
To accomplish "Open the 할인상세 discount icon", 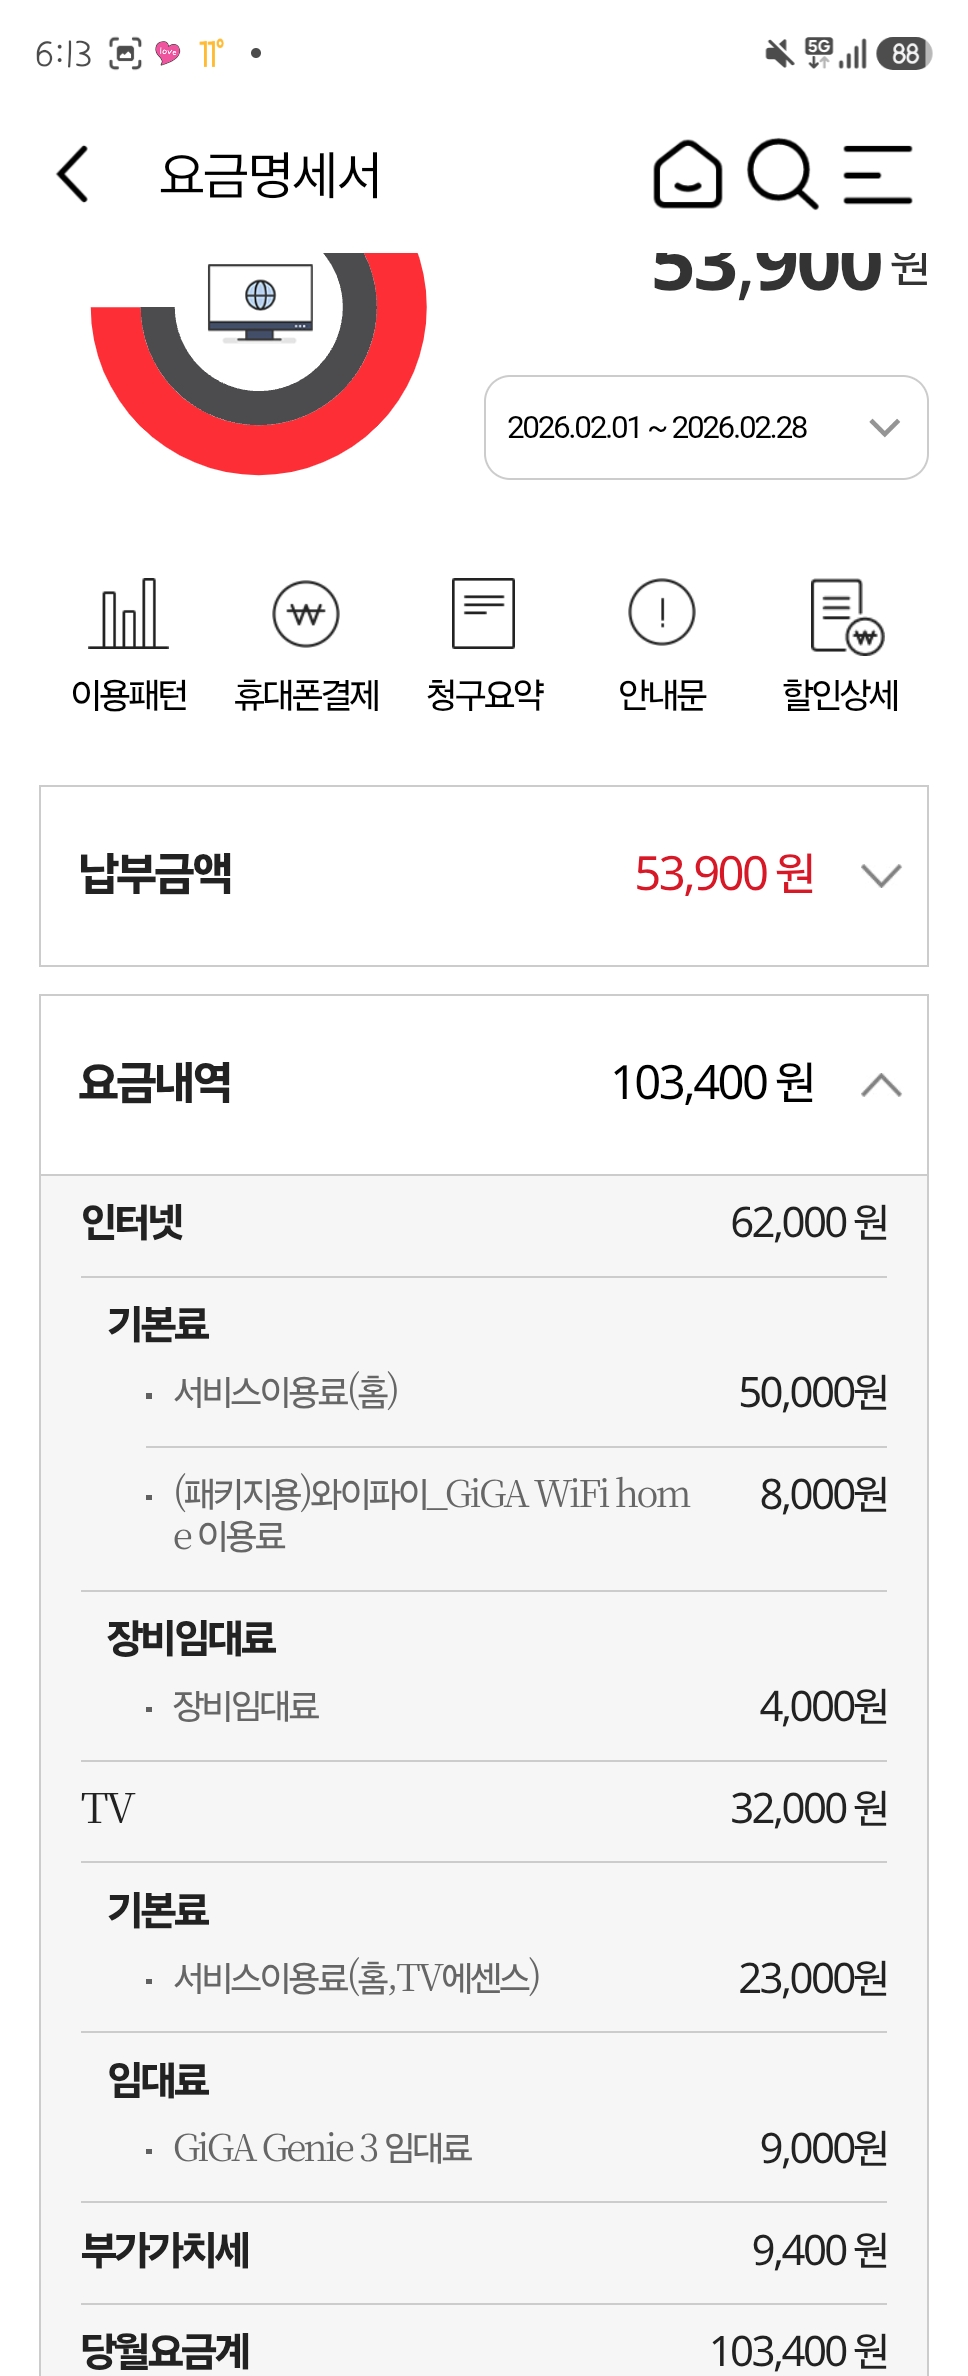I will tap(845, 615).
